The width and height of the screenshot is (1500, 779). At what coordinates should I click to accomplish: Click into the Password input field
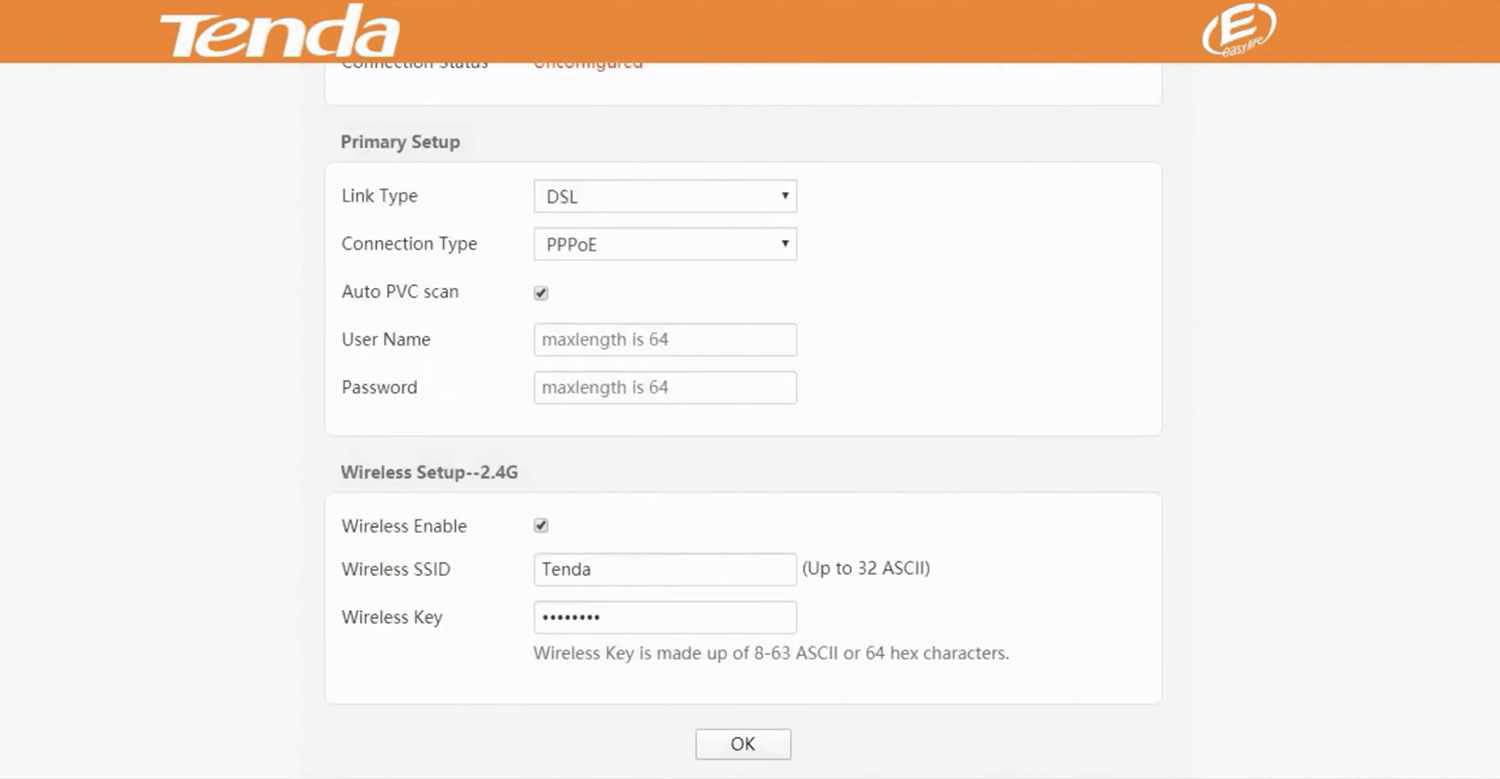[665, 388]
